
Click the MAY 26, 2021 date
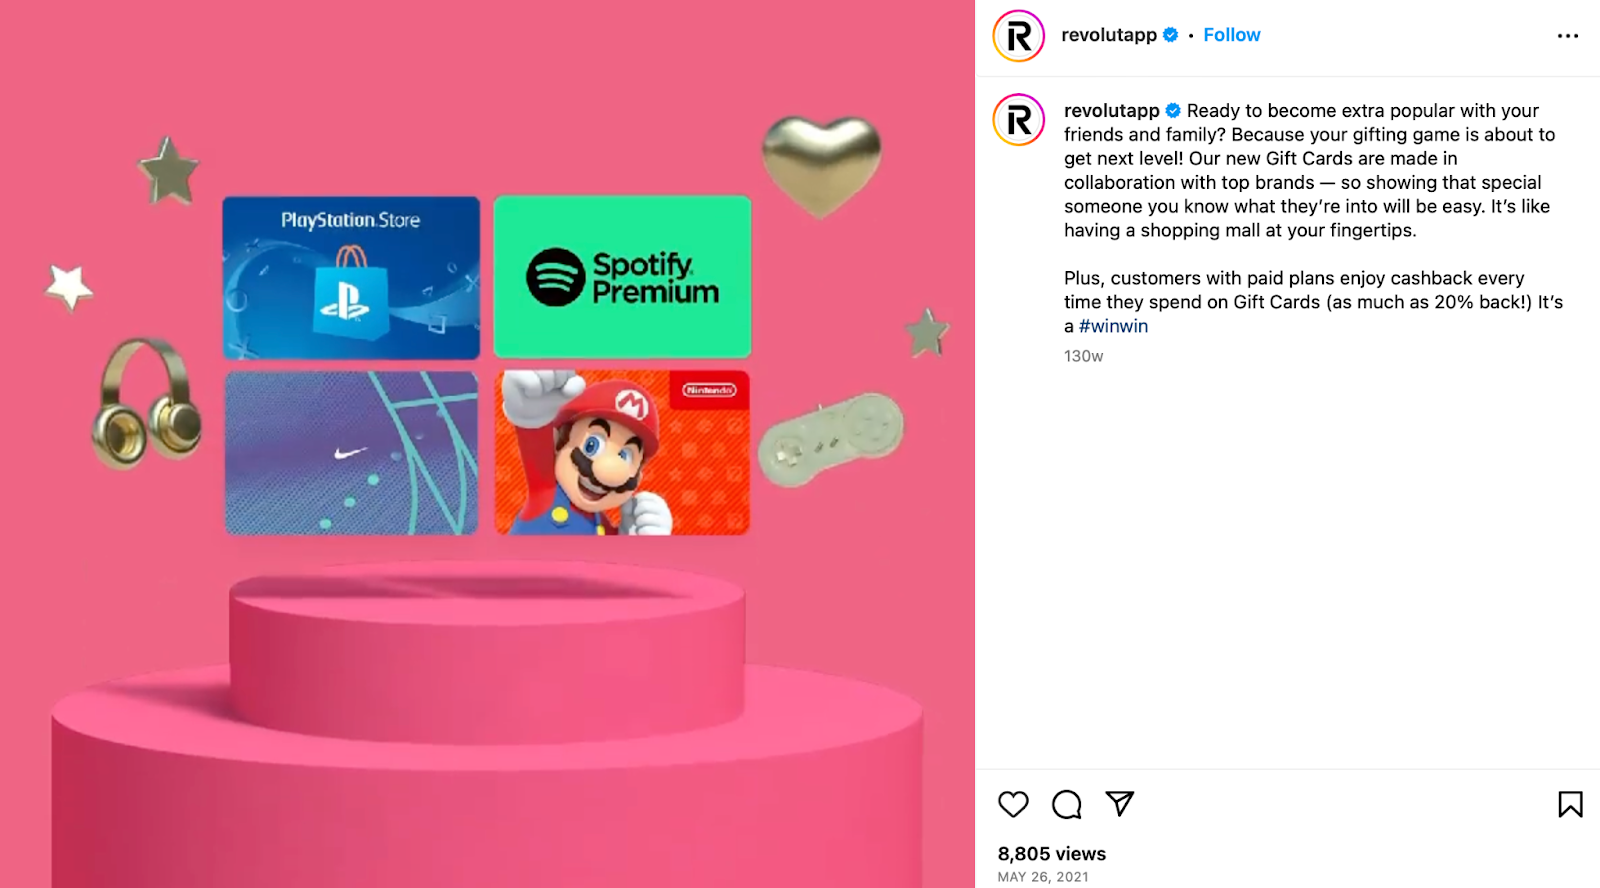tap(1043, 877)
